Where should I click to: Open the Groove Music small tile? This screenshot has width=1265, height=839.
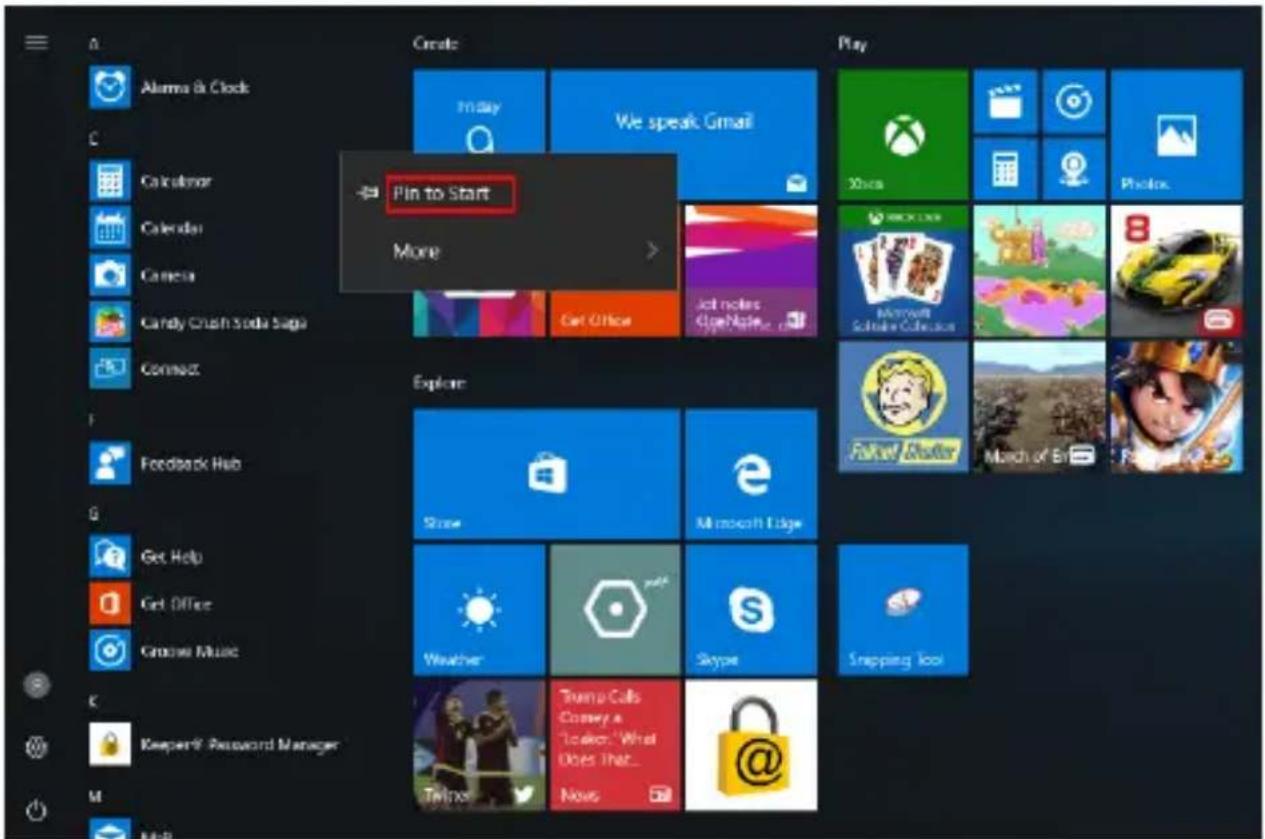point(1073,100)
